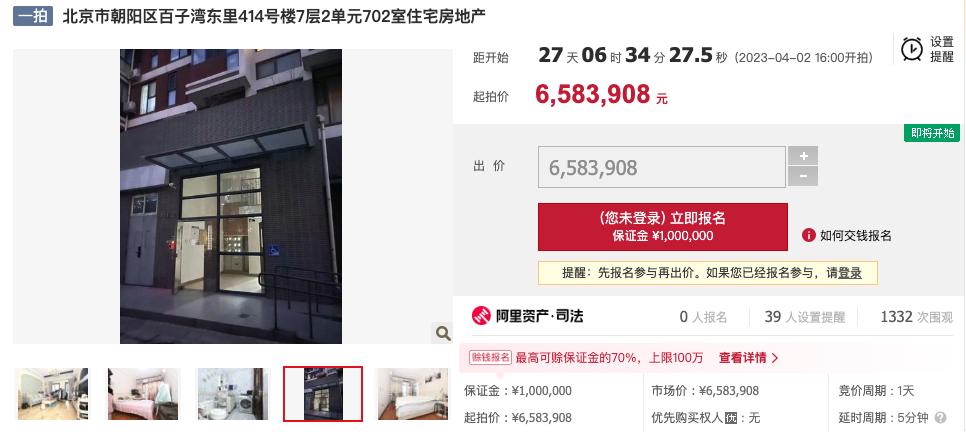Click the red 立即报名 register button

tap(663, 227)
